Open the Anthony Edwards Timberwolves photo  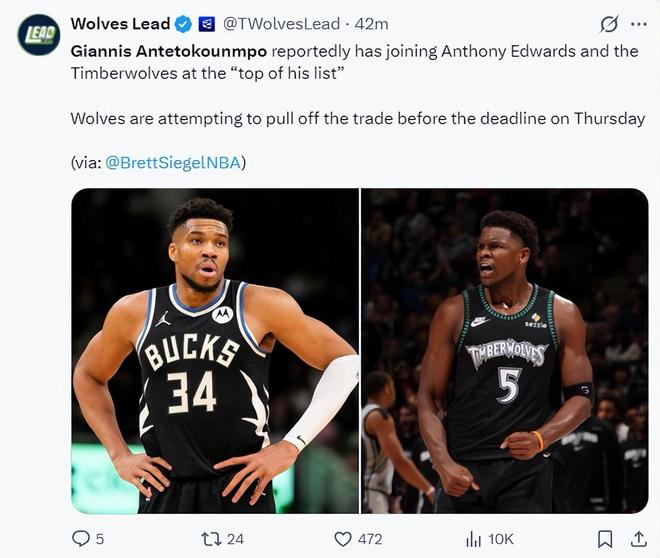click(x=504, y=350)
